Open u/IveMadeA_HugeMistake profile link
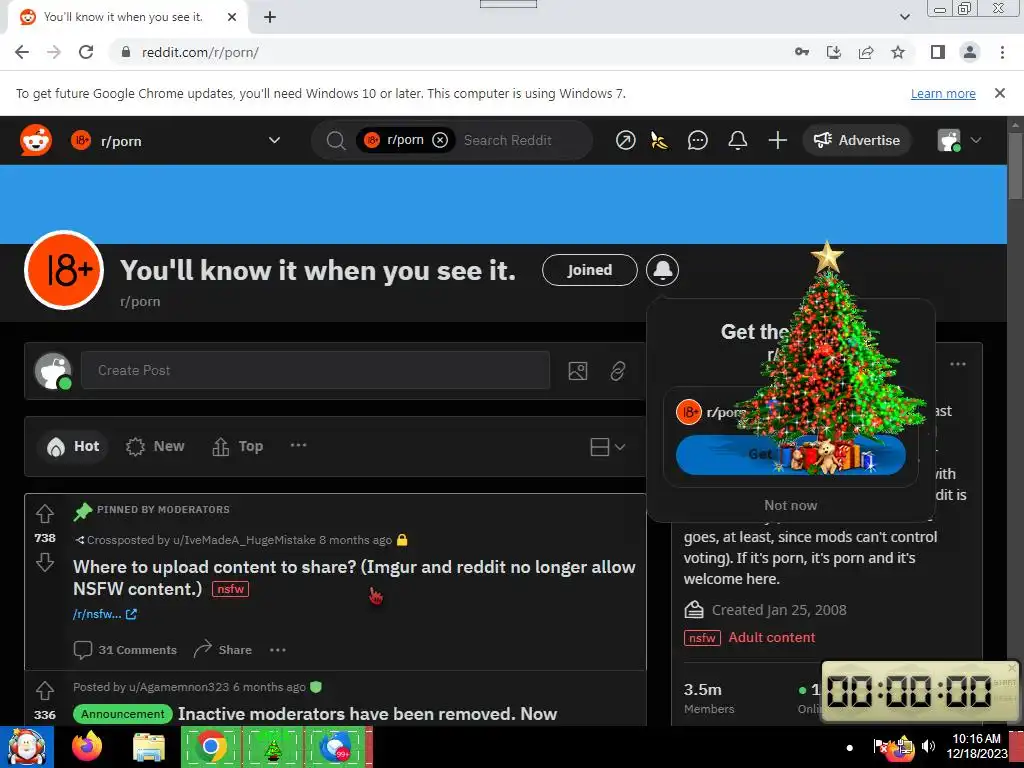 coord(244,540)
